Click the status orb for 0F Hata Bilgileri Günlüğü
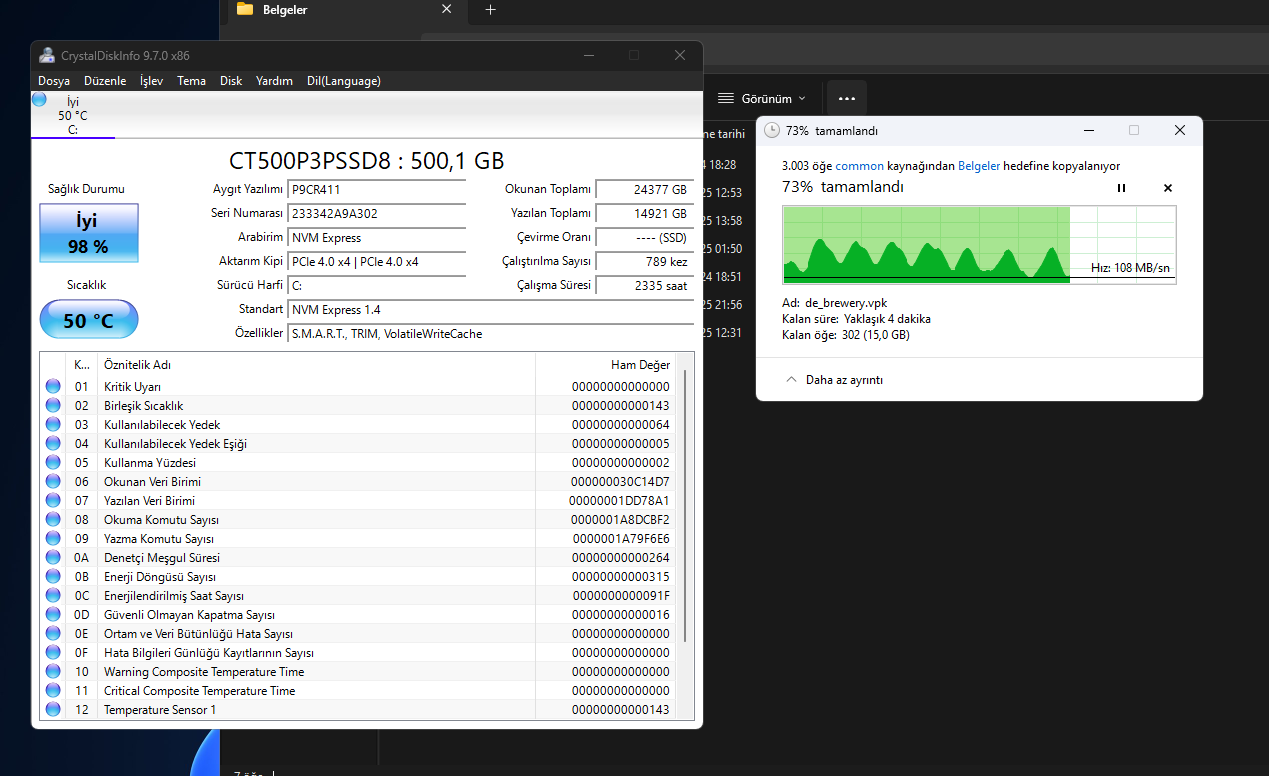Image resolution: width=1269 pixels, height=776 pixels. [x=53, y=653]
